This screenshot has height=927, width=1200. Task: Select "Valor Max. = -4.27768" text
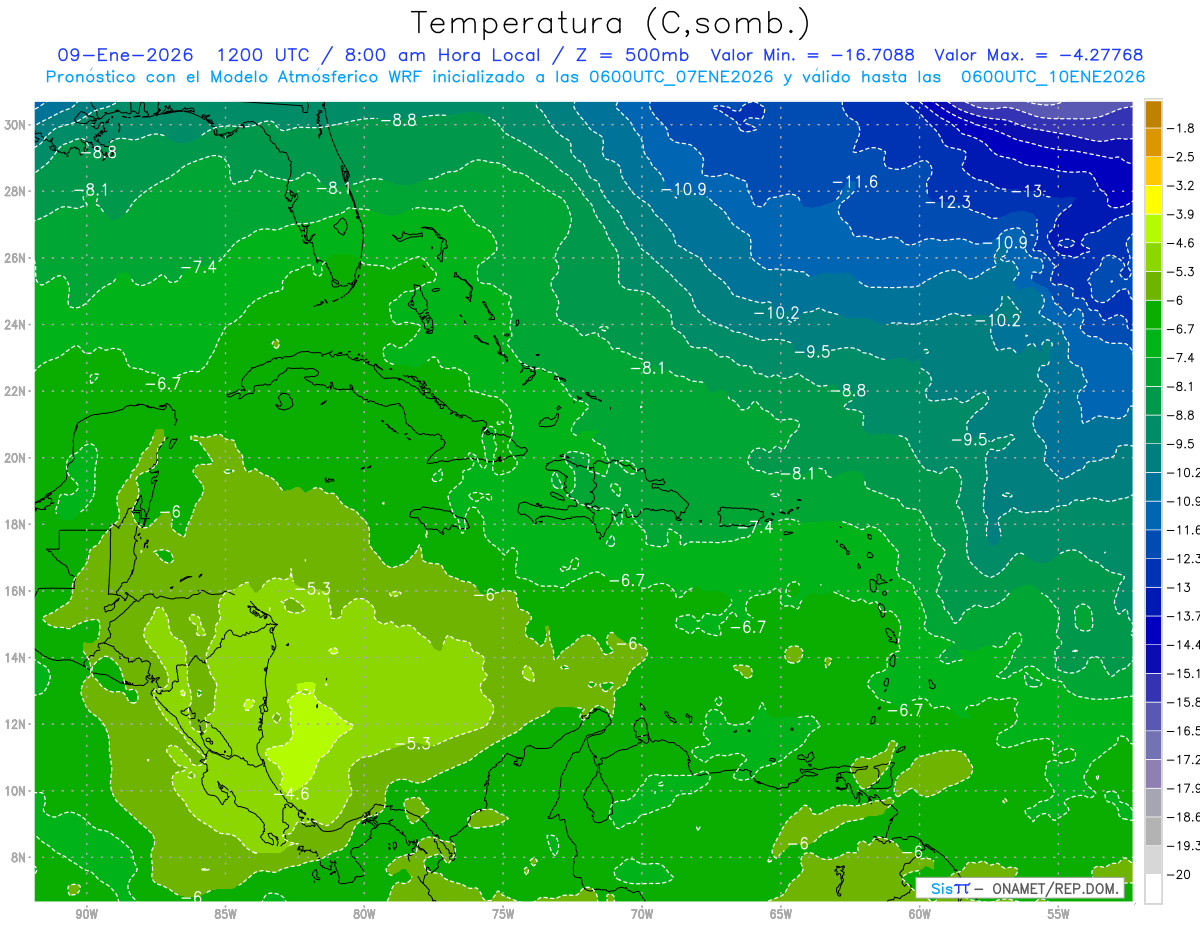pos(1038,55)
